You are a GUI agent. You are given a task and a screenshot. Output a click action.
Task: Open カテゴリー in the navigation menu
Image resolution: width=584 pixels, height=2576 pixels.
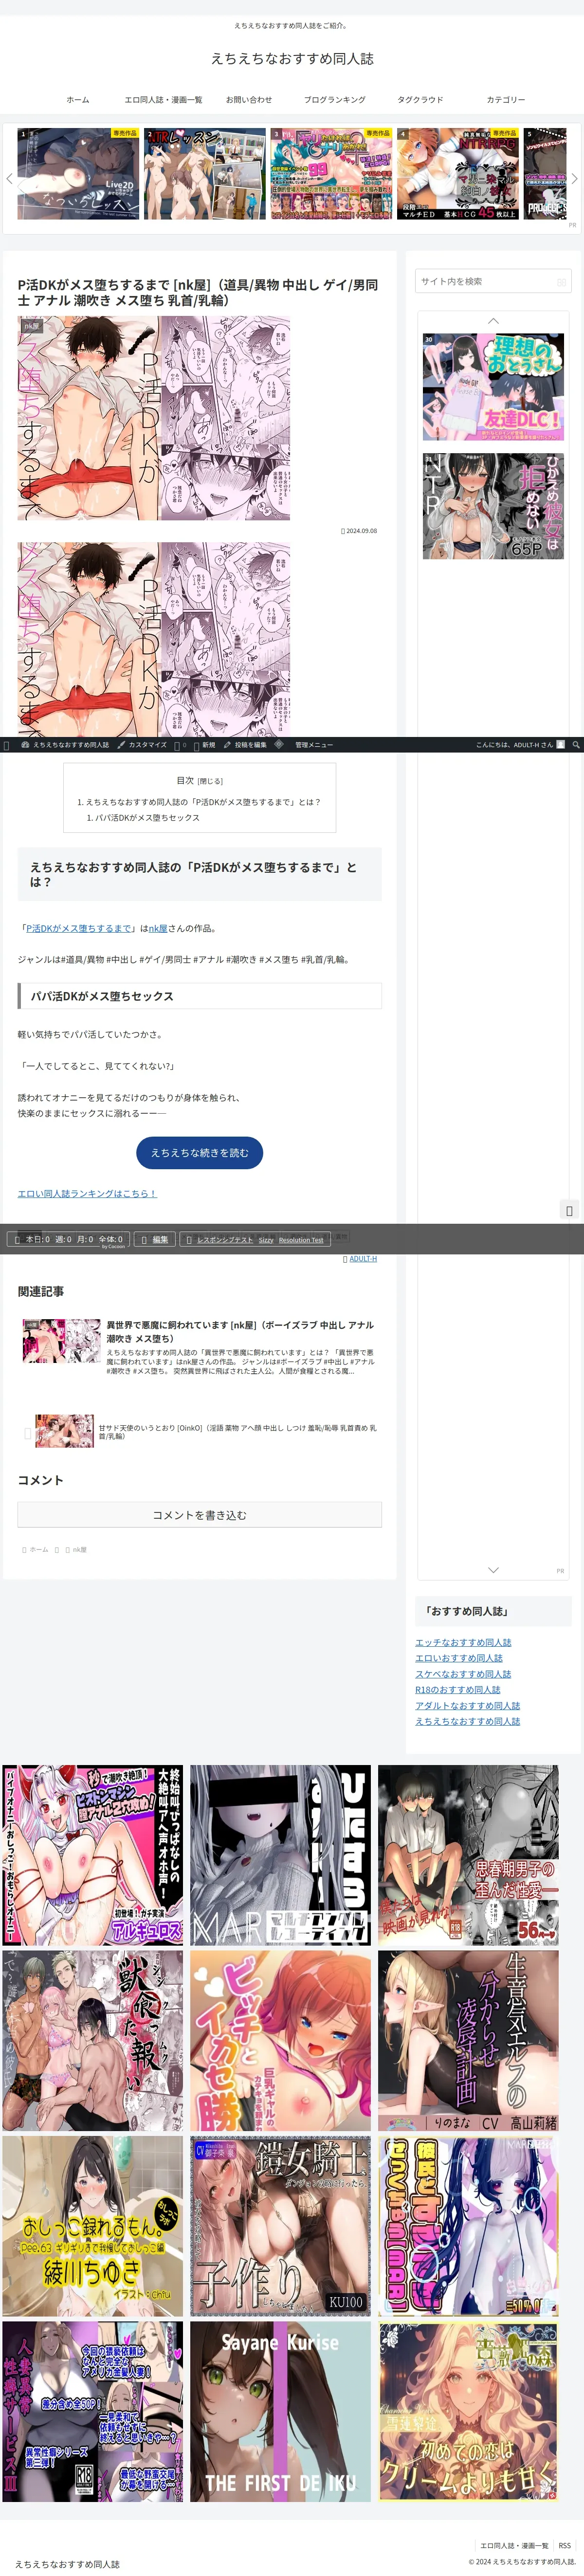point(506,100)
